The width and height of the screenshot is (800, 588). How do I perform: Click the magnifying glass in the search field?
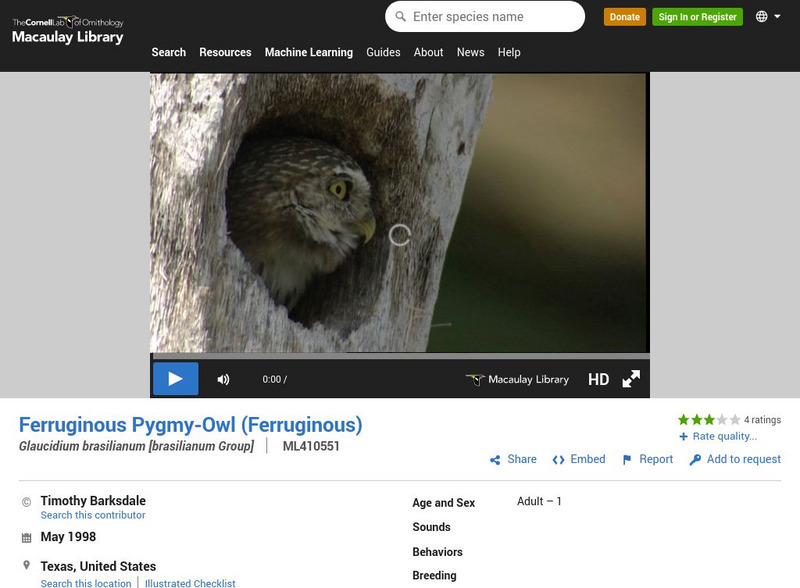click(x=398, y=16)
